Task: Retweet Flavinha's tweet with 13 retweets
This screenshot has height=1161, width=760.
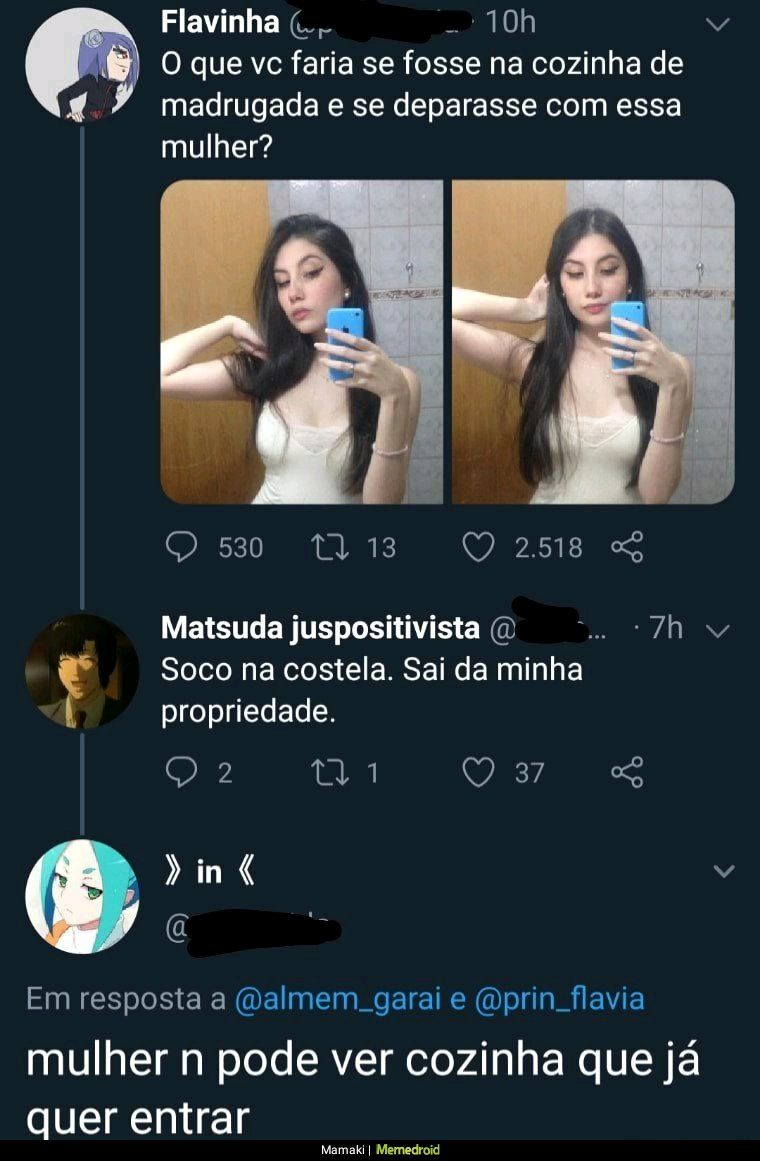Action: [330, 547]
